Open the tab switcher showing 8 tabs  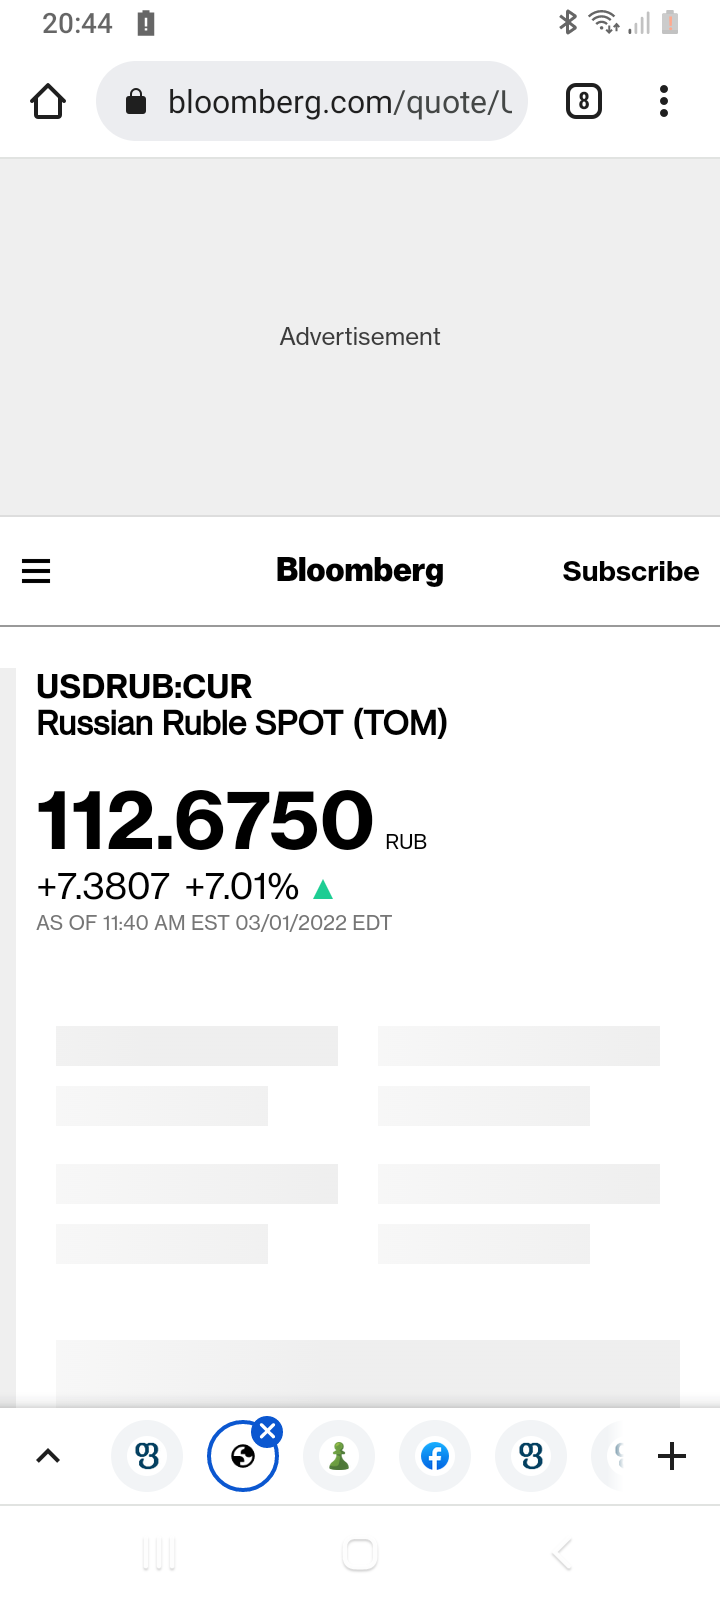coord(584,101)
